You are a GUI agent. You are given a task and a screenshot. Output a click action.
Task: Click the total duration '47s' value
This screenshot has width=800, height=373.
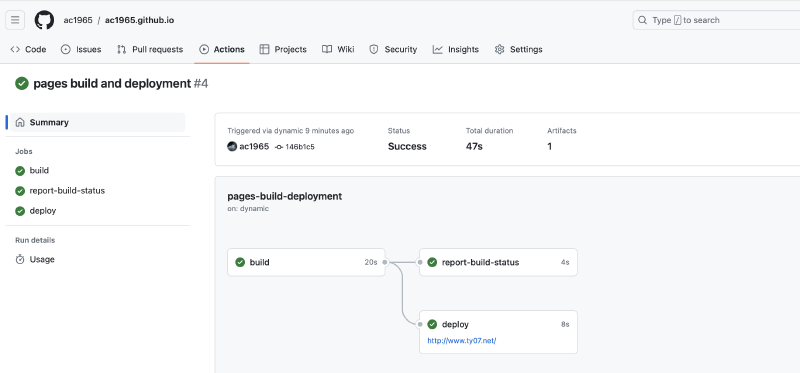[x=474, y=146]
